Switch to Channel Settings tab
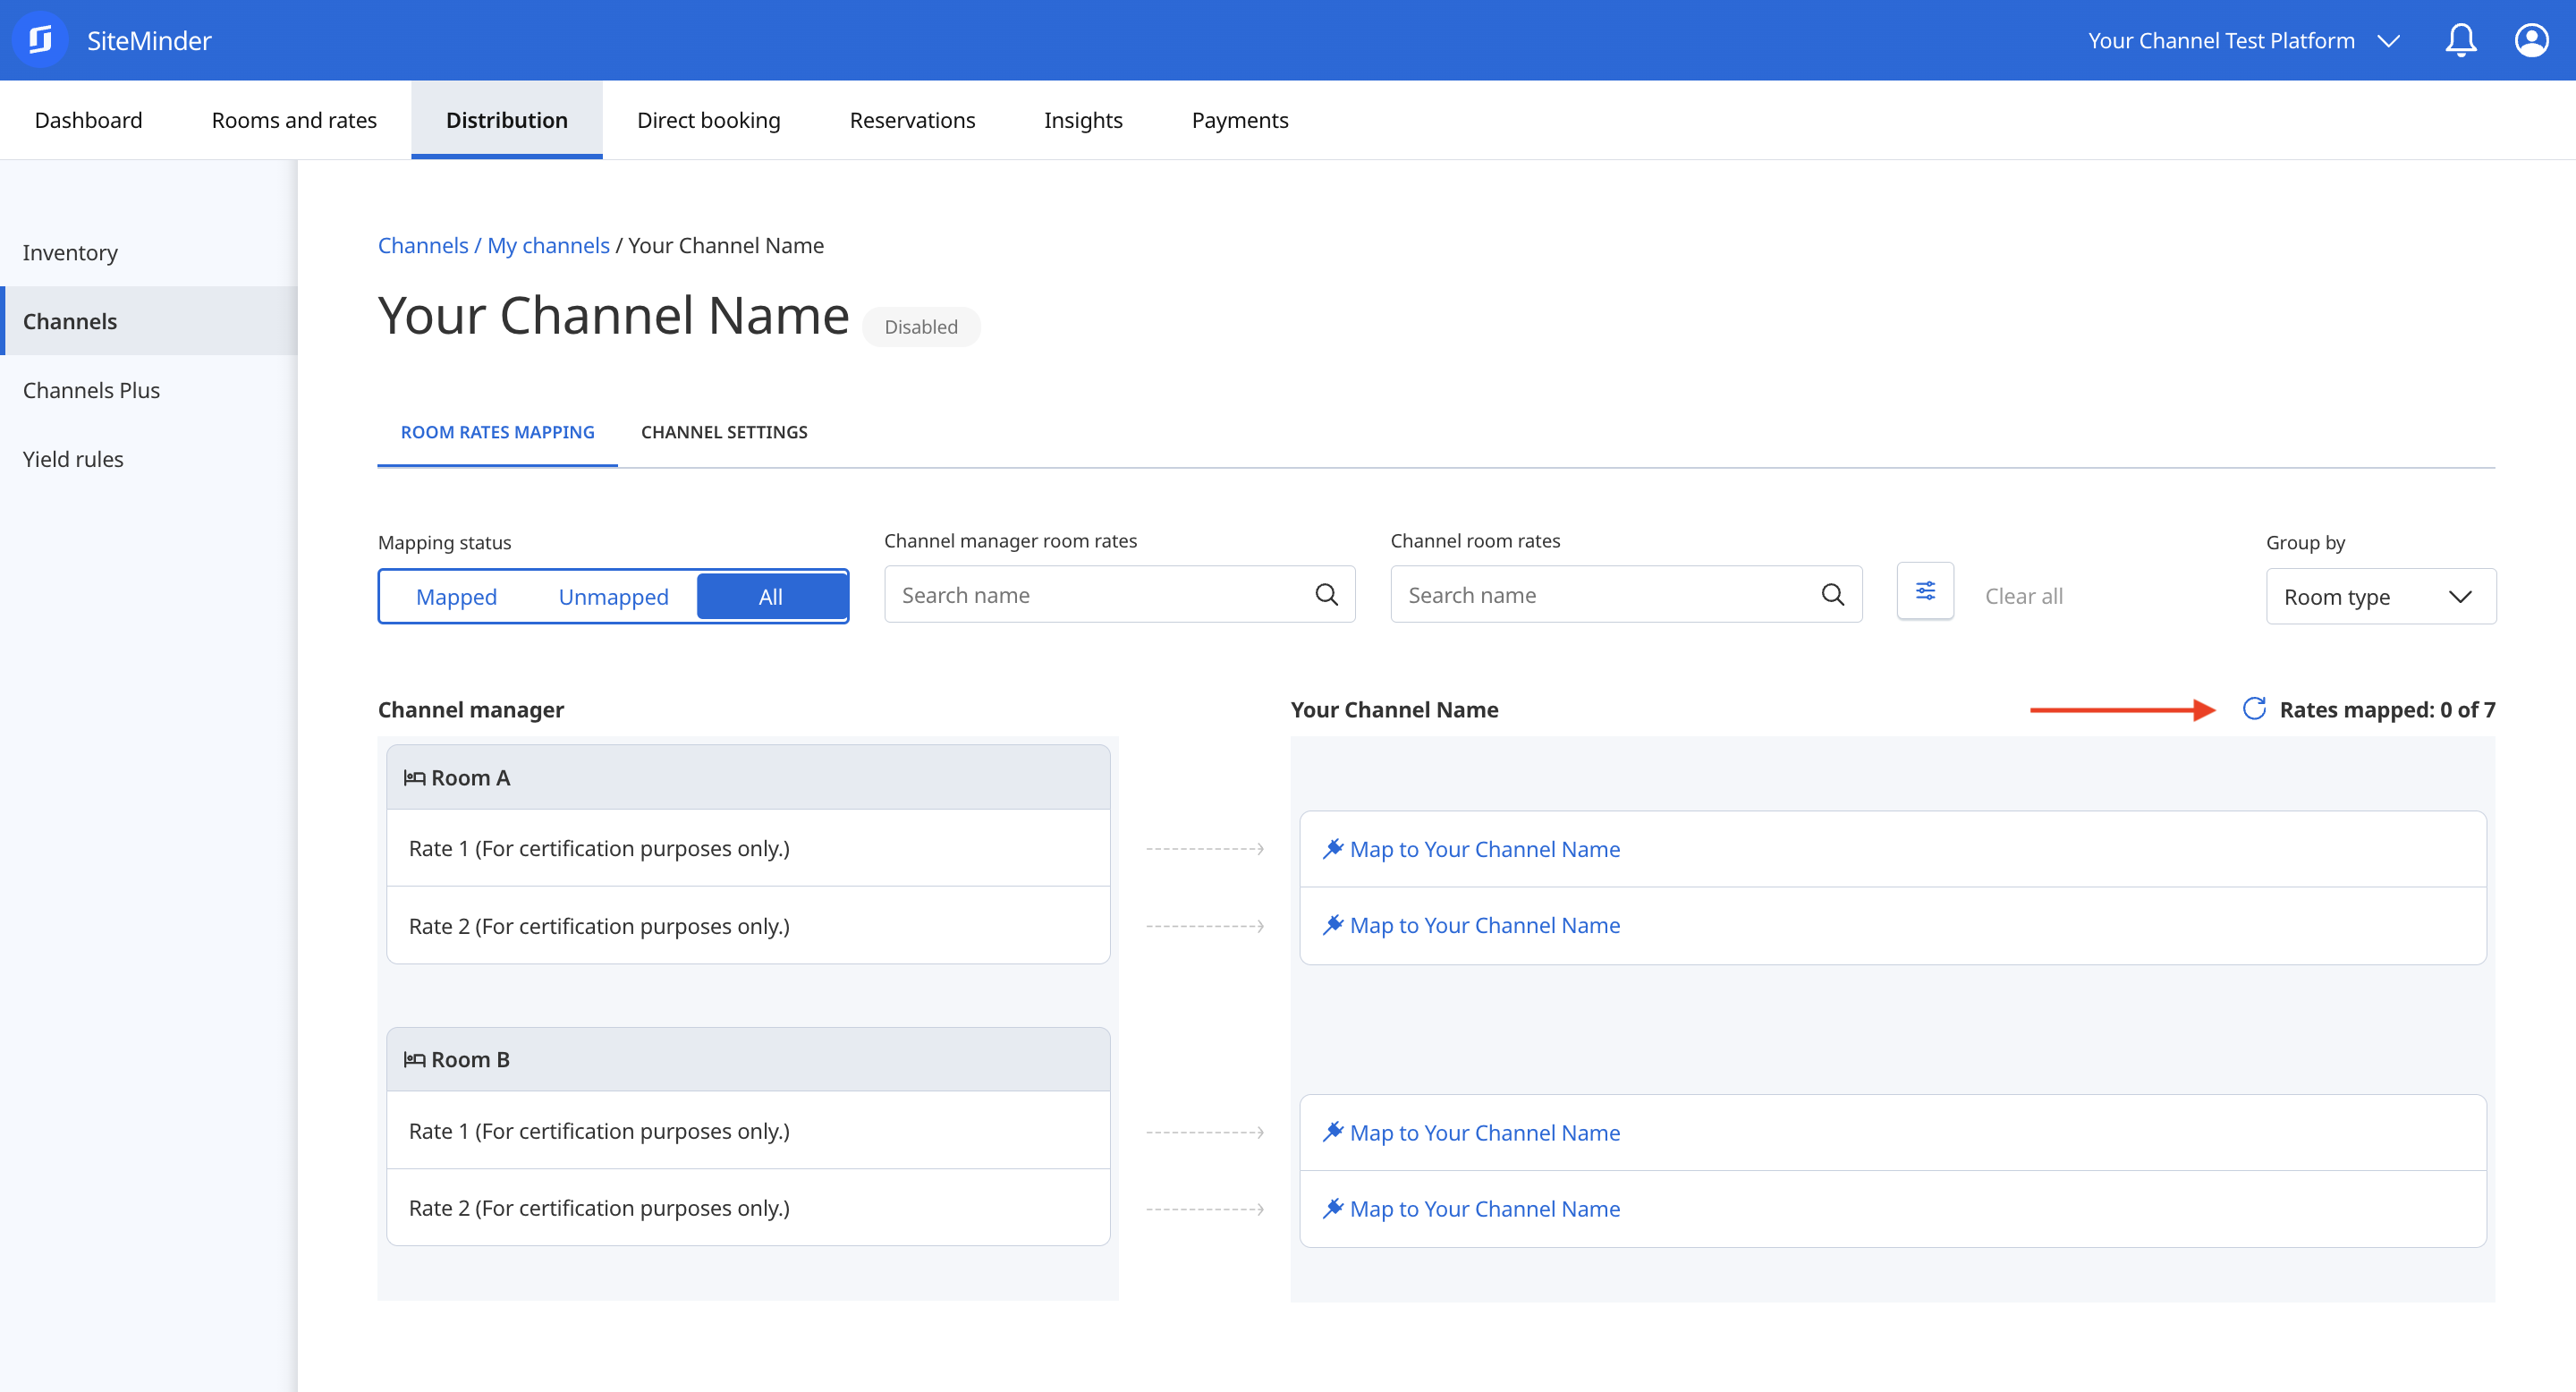This screenshot has width=2576, height=1392. click(724, 432)
